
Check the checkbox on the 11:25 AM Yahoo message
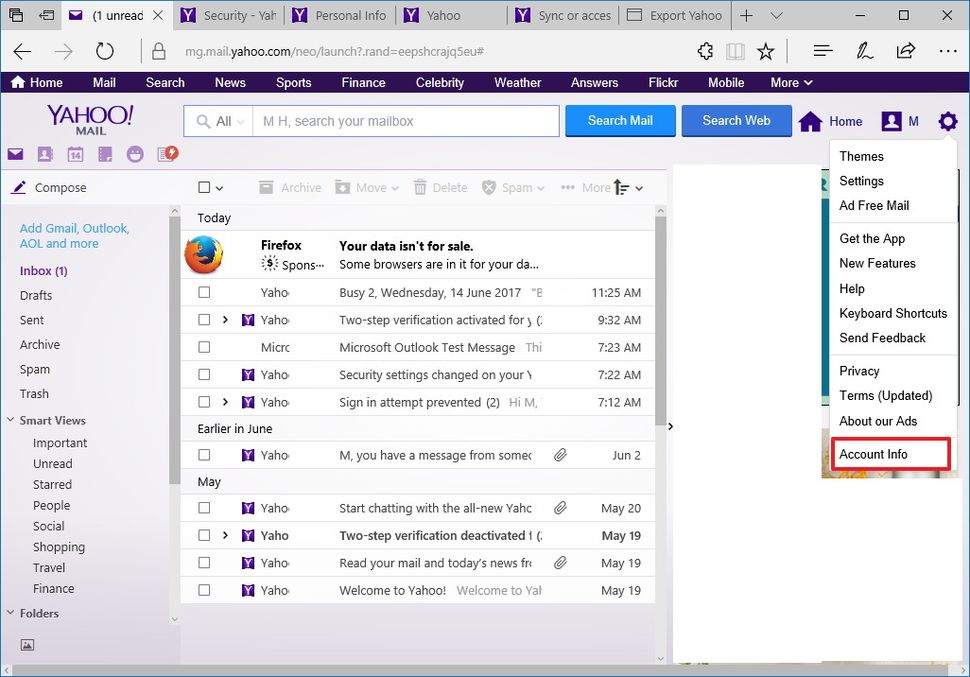204,291
